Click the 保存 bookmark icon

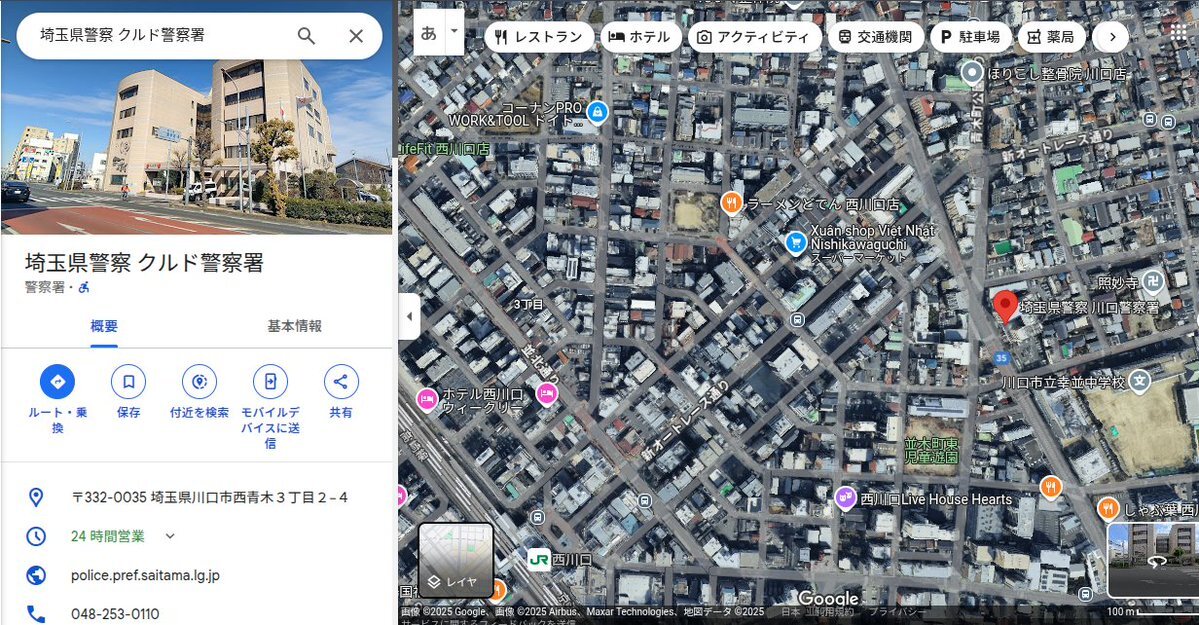pos(128,381)
